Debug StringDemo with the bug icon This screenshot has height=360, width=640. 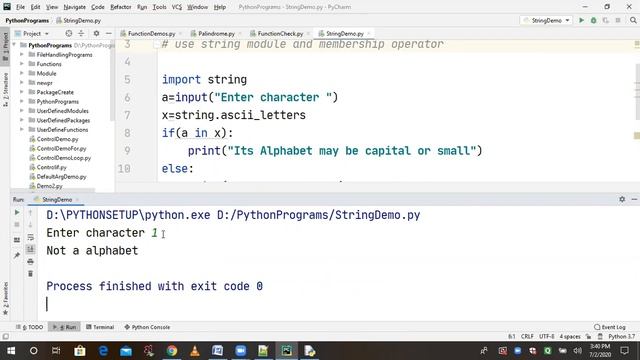(x=593, y=20)
